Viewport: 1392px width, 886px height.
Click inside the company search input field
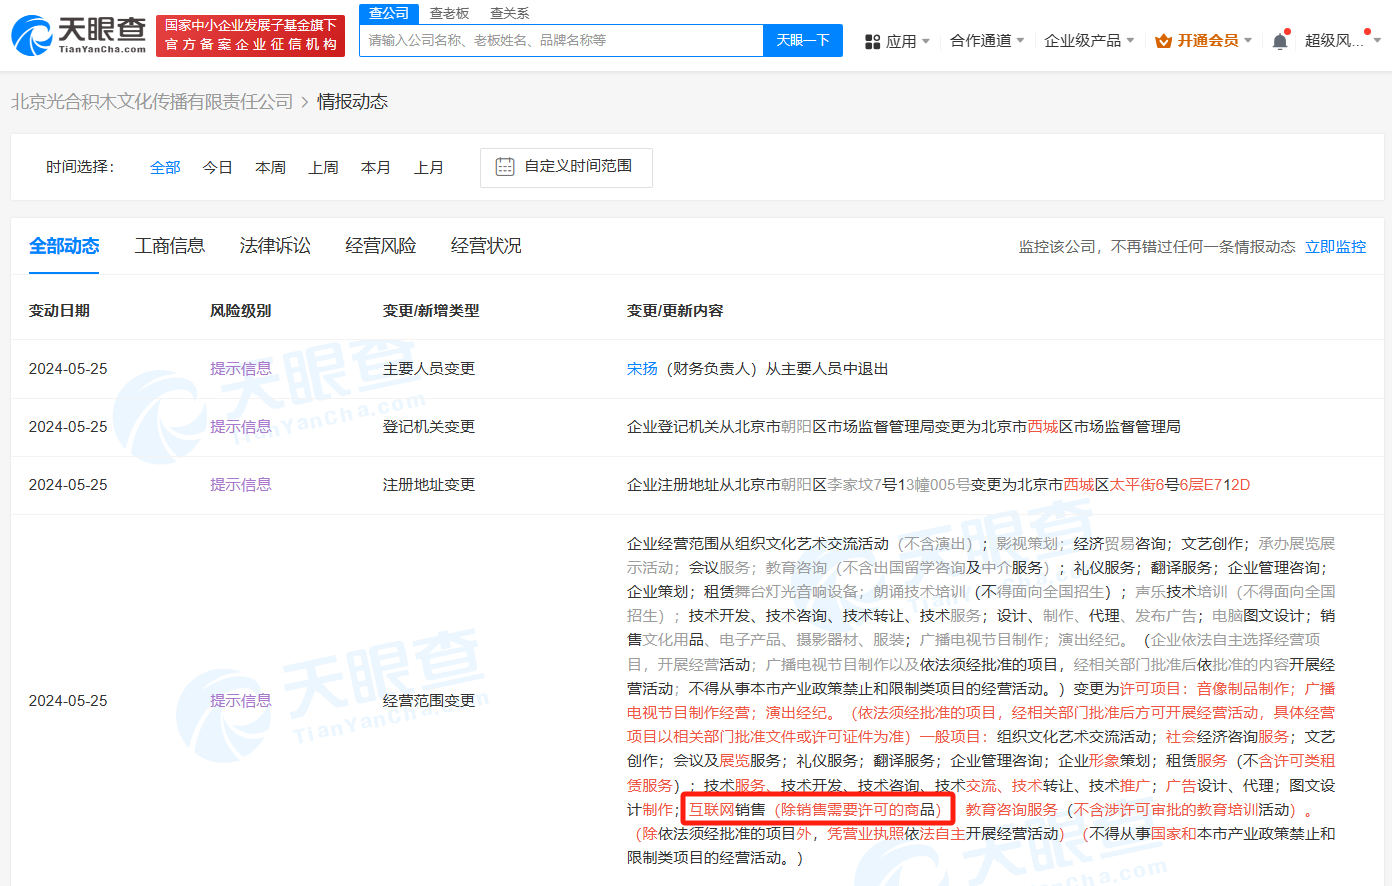pos(560,40)
